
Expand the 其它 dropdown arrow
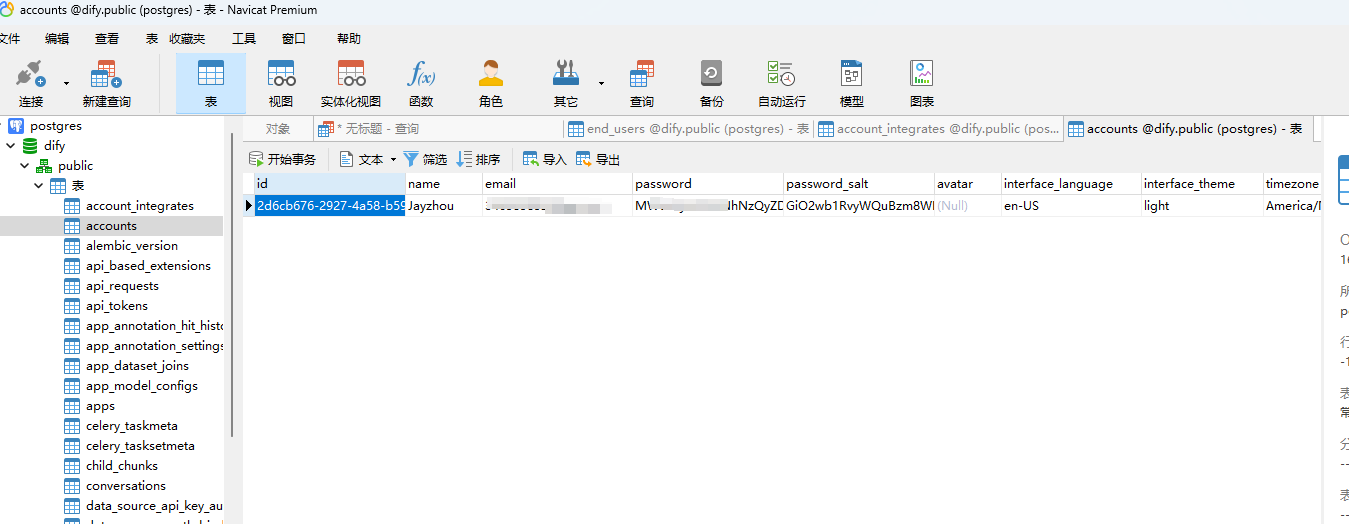click(601, 83)
